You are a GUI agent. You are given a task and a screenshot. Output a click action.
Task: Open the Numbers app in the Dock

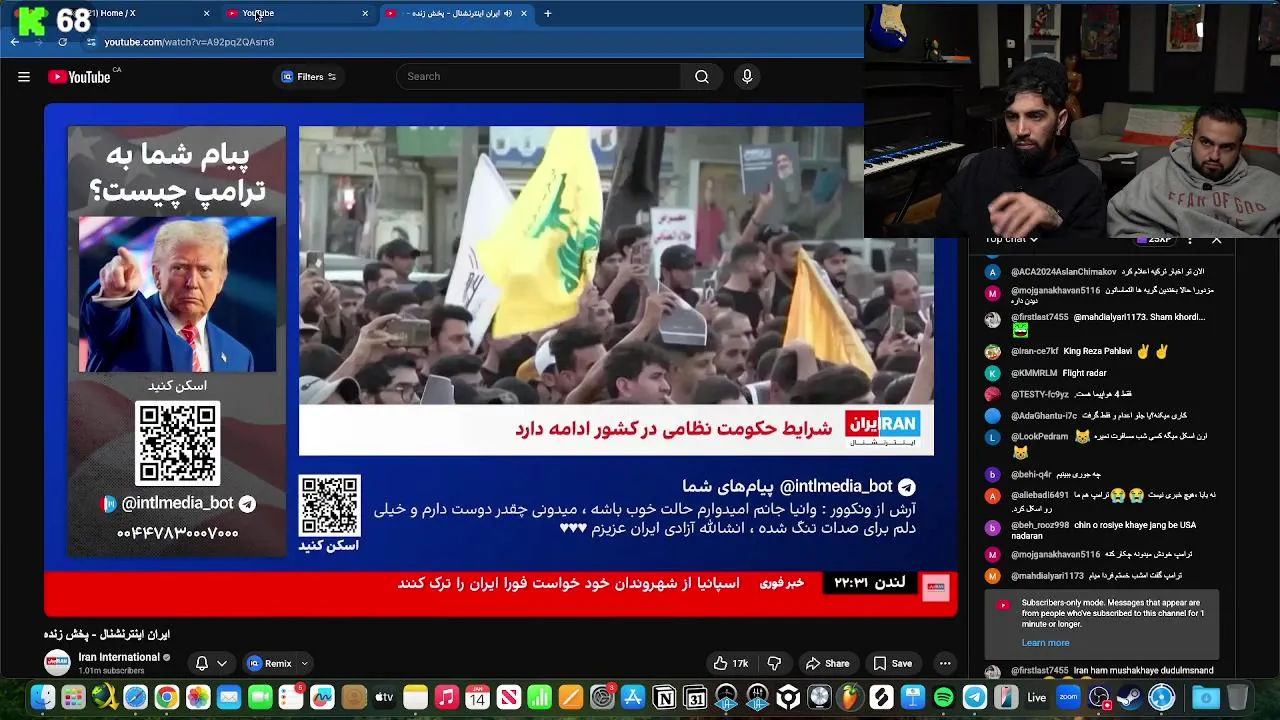539,697
